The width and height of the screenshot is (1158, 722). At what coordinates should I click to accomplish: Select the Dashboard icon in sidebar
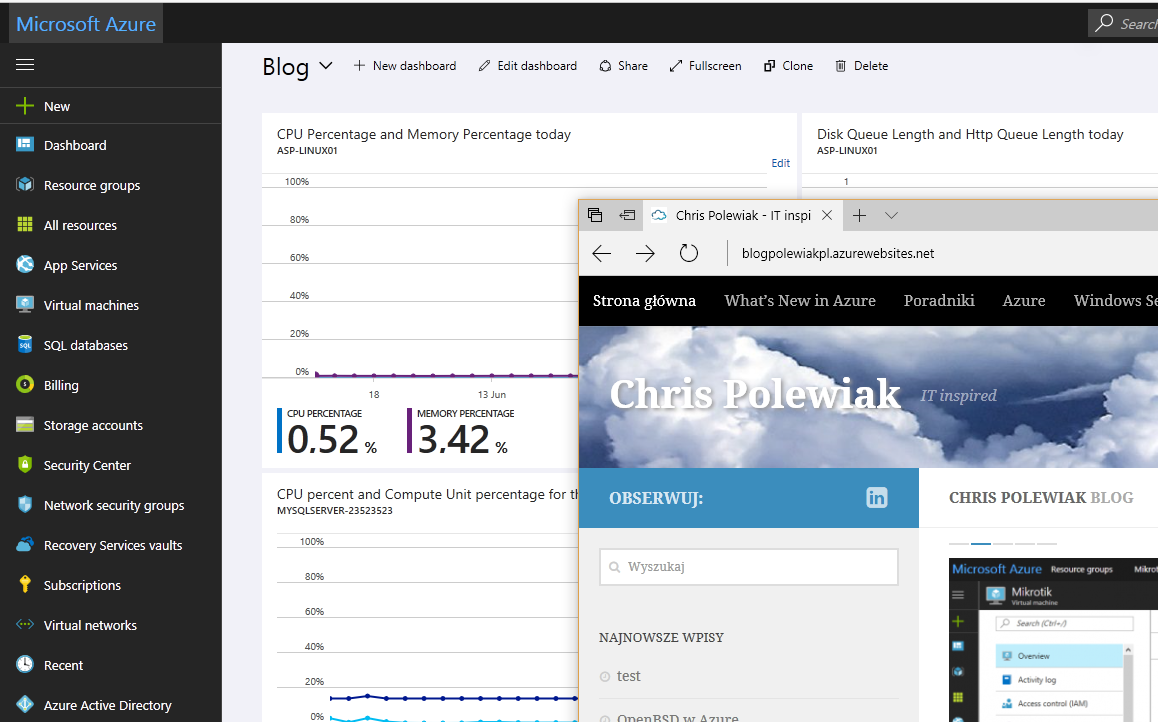click(25, 145)
